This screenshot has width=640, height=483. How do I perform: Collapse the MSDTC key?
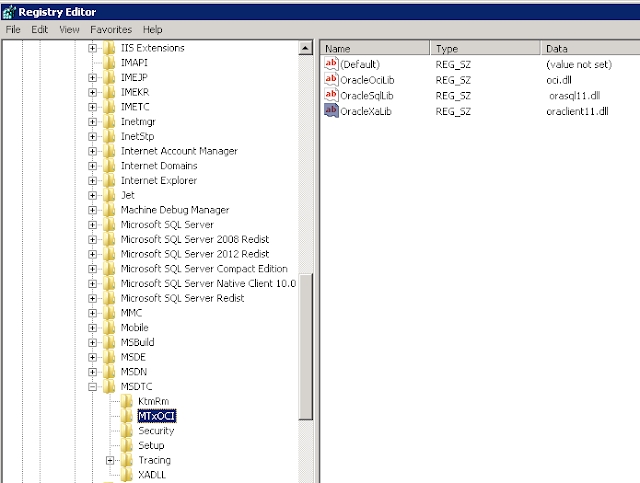click(x=92, y=386)
